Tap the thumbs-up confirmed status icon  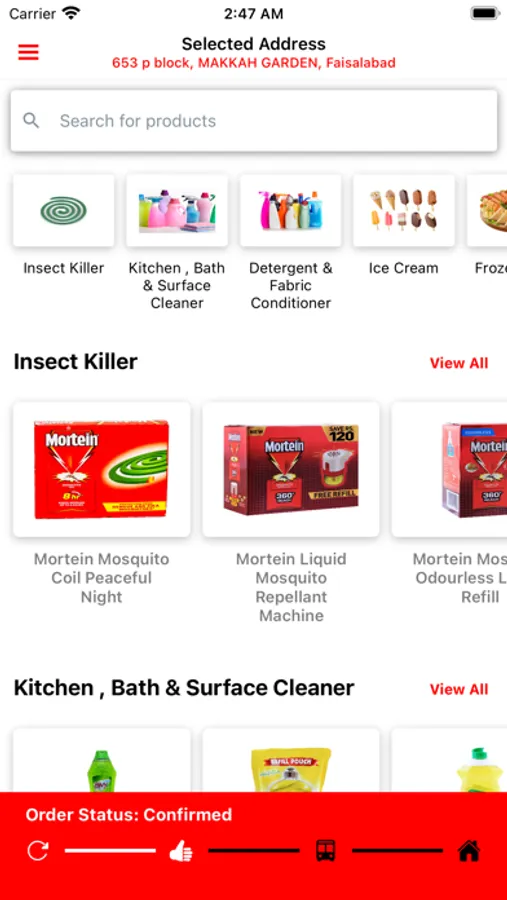[x=181, y=851]
